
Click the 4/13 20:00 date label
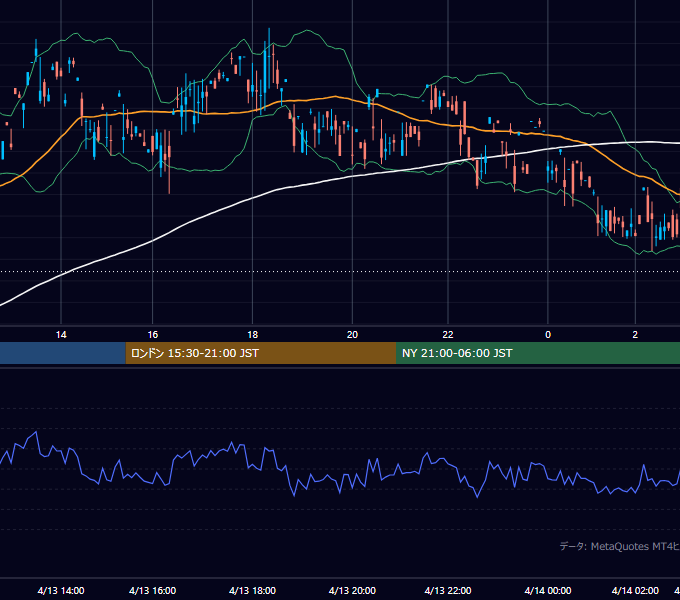(352, 590)
